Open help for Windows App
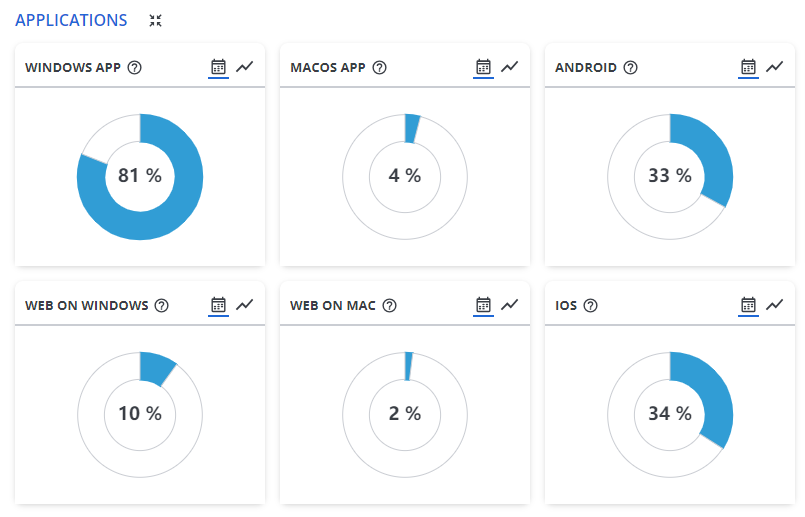The height and width of the screenshot is (517, 805). coord(135,68)
